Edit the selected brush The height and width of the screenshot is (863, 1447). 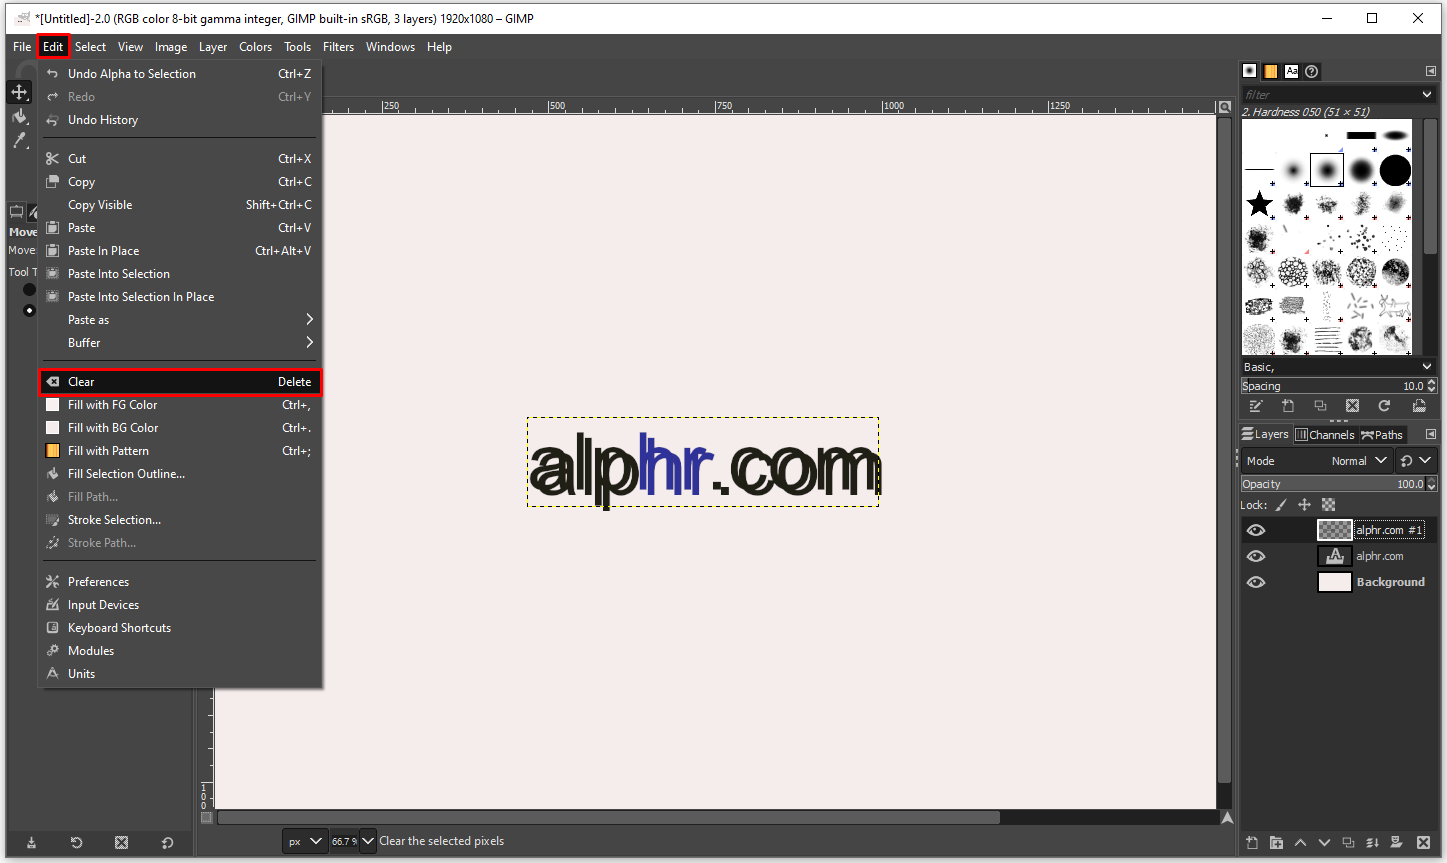1256,406
